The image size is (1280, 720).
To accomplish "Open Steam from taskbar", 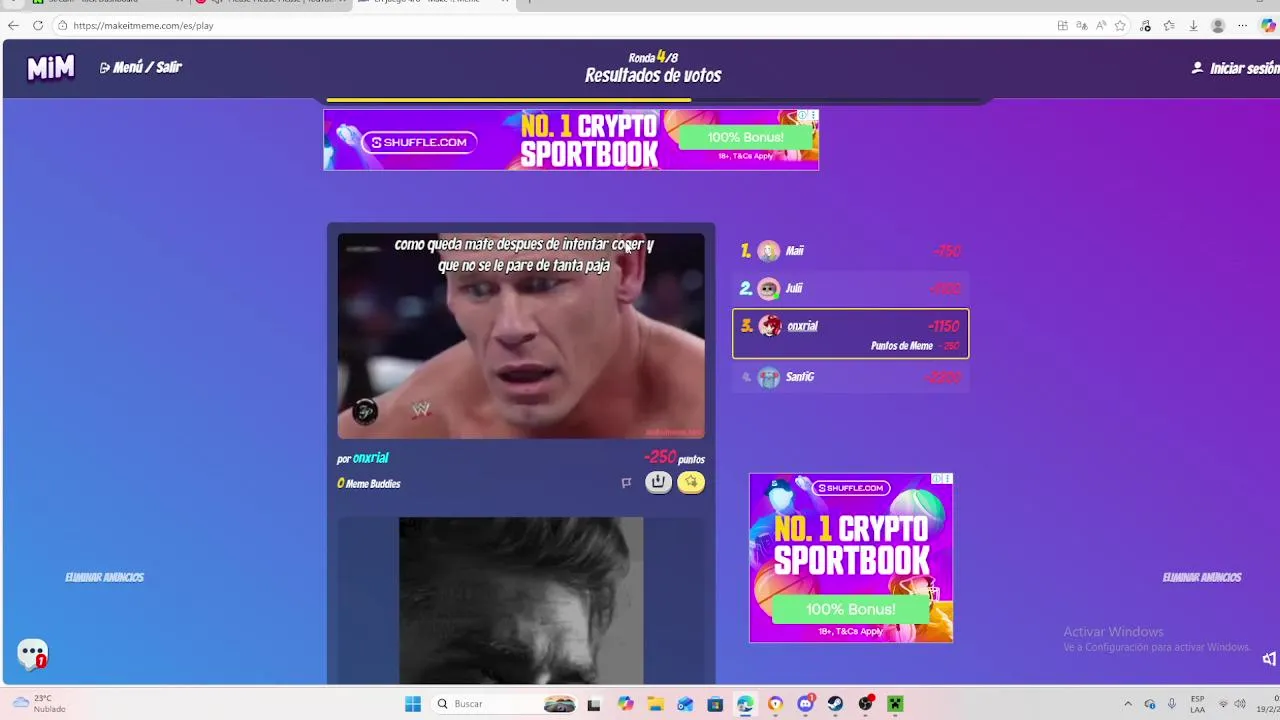I will pos(835,704).
